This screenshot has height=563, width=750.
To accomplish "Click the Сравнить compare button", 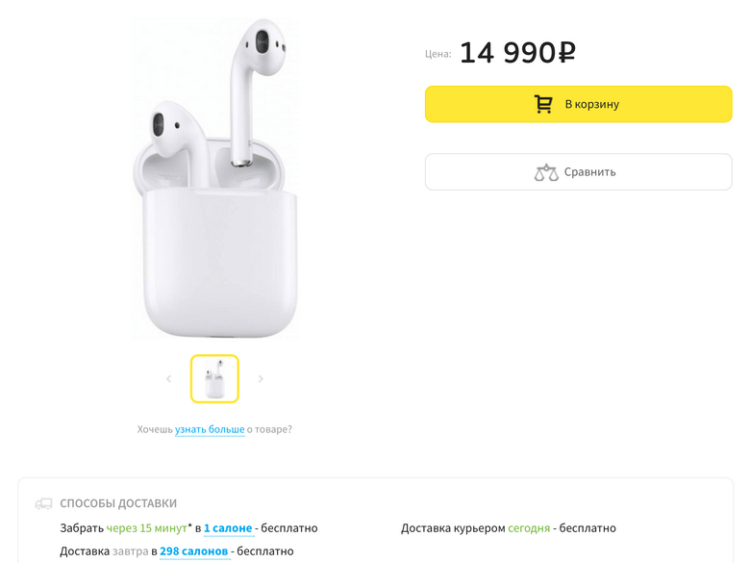I will pyautogui.click(x=578, y=172).
